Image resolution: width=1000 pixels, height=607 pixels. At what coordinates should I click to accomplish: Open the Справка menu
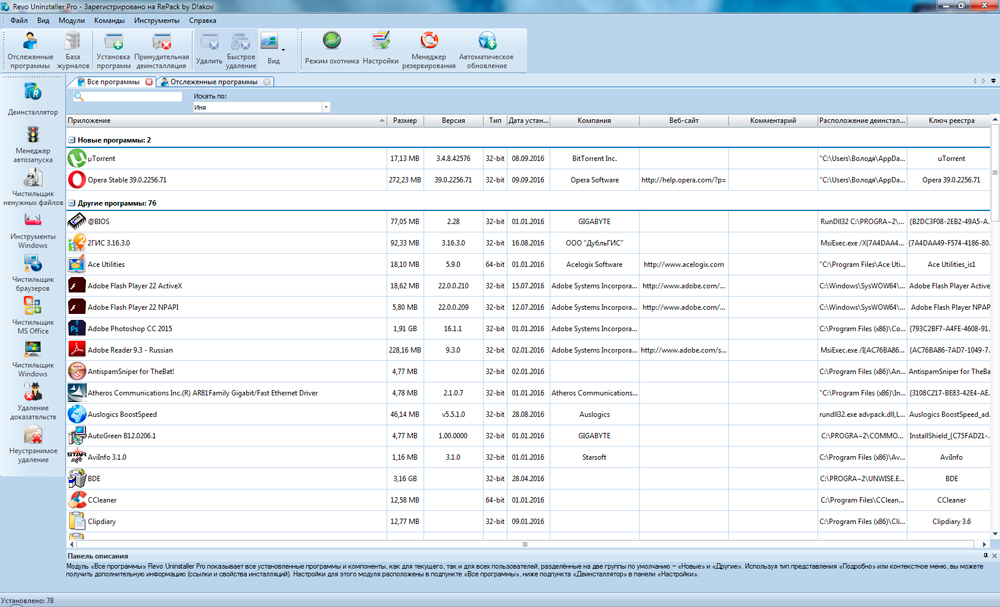point(202,20)
